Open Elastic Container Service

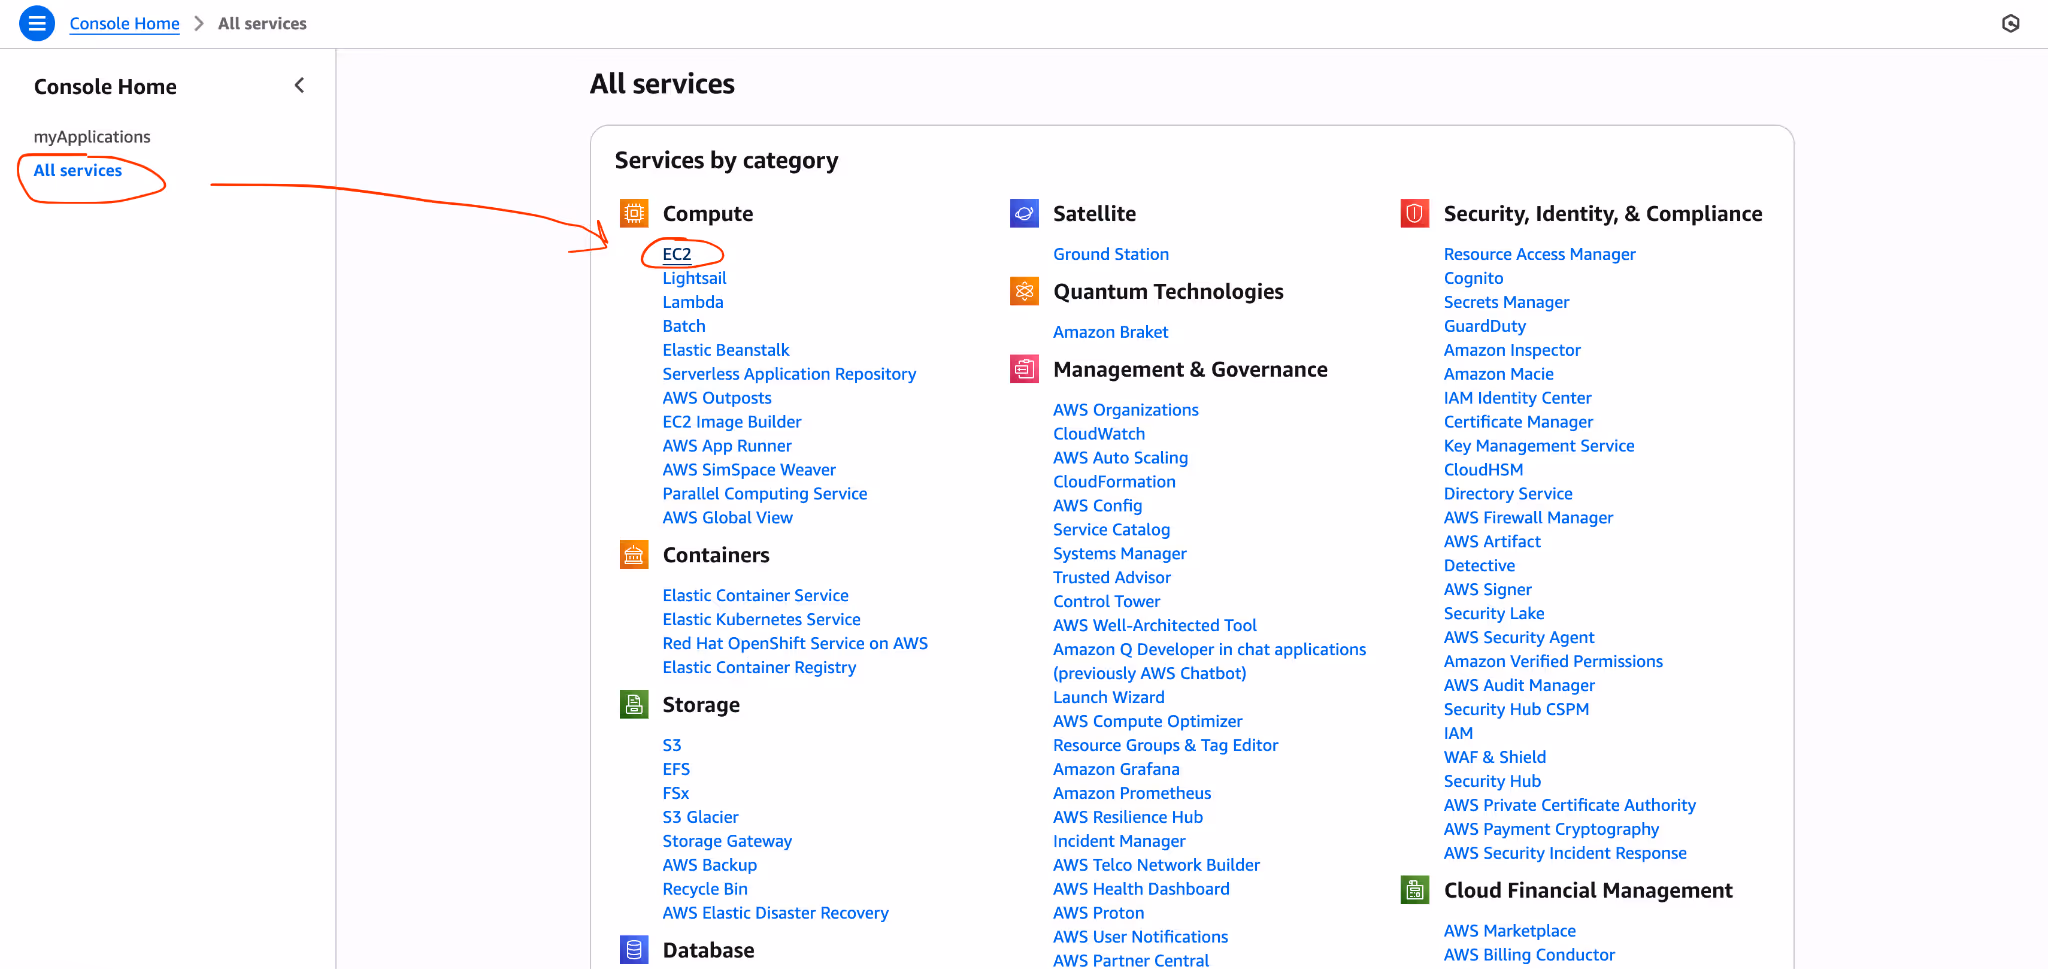click(756, 595)
